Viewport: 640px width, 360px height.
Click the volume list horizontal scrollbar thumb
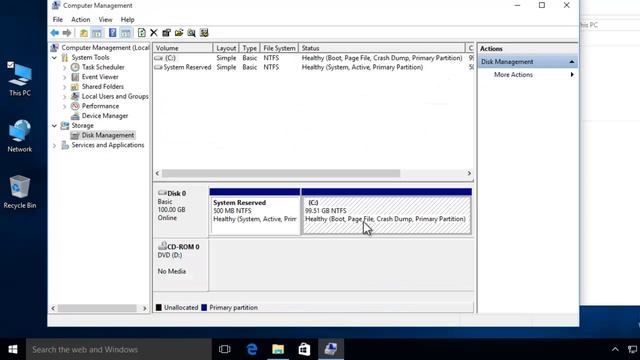coord(281,173)
